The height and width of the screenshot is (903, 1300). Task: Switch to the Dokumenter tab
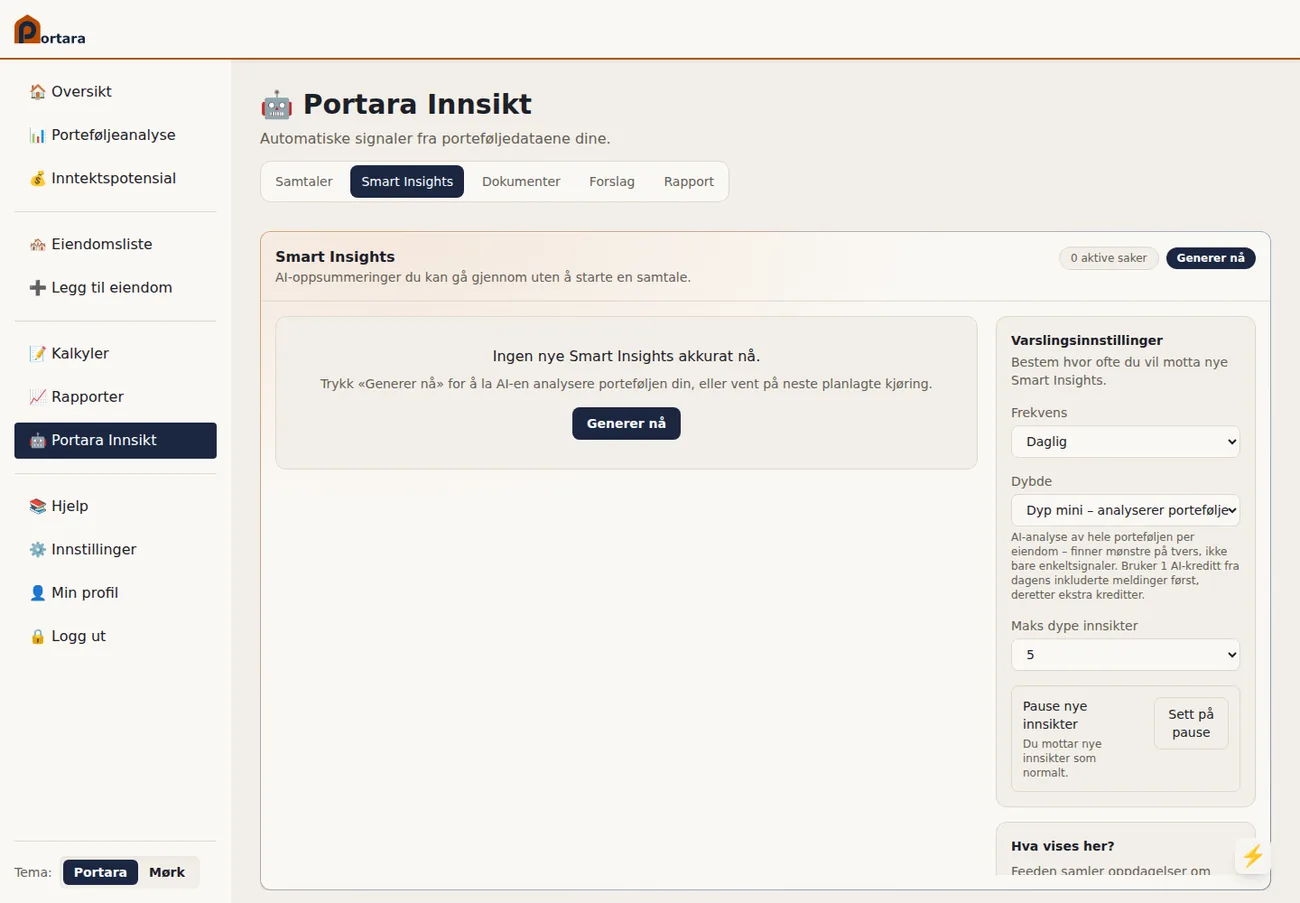click(x=521, y=181)
